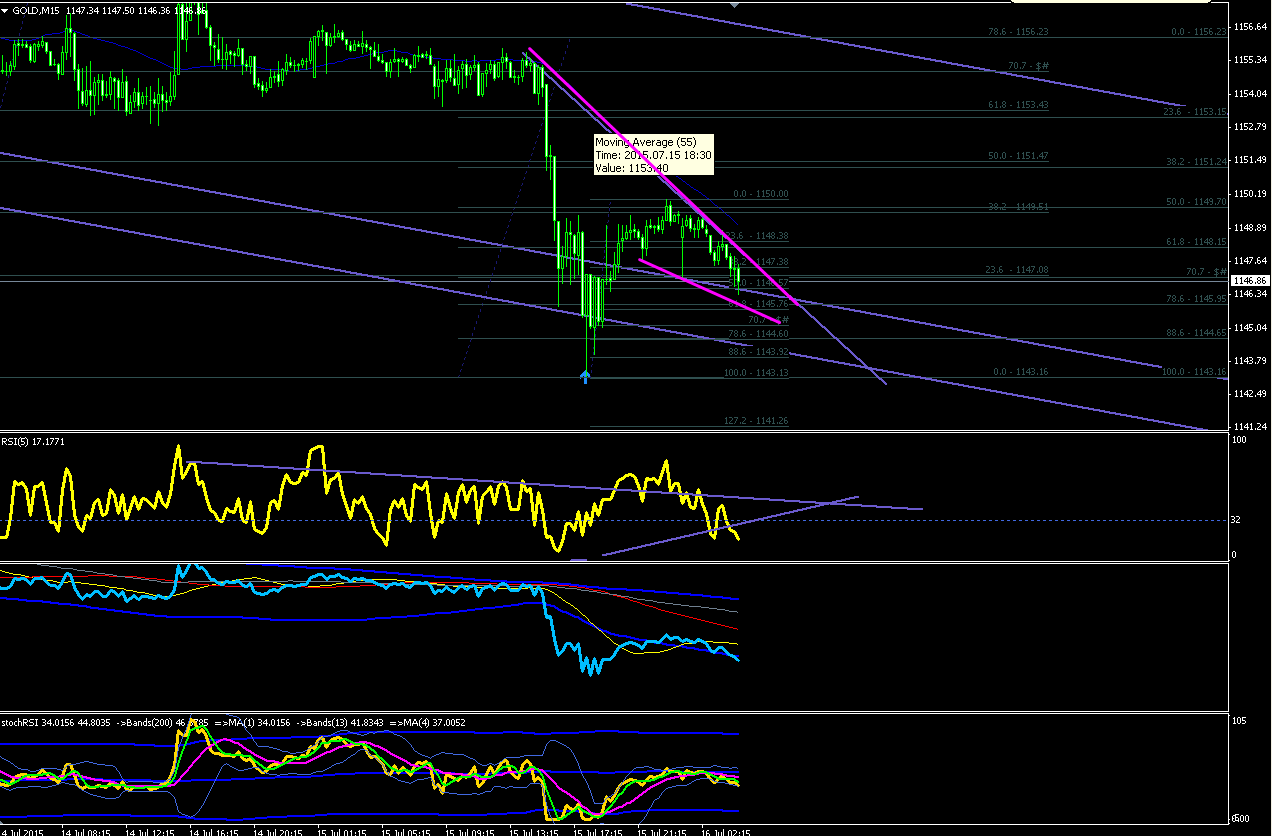
Task: Click the 15 Jul 13:15 time axis label
Action: pyautogui.click(x=534, y=831)
